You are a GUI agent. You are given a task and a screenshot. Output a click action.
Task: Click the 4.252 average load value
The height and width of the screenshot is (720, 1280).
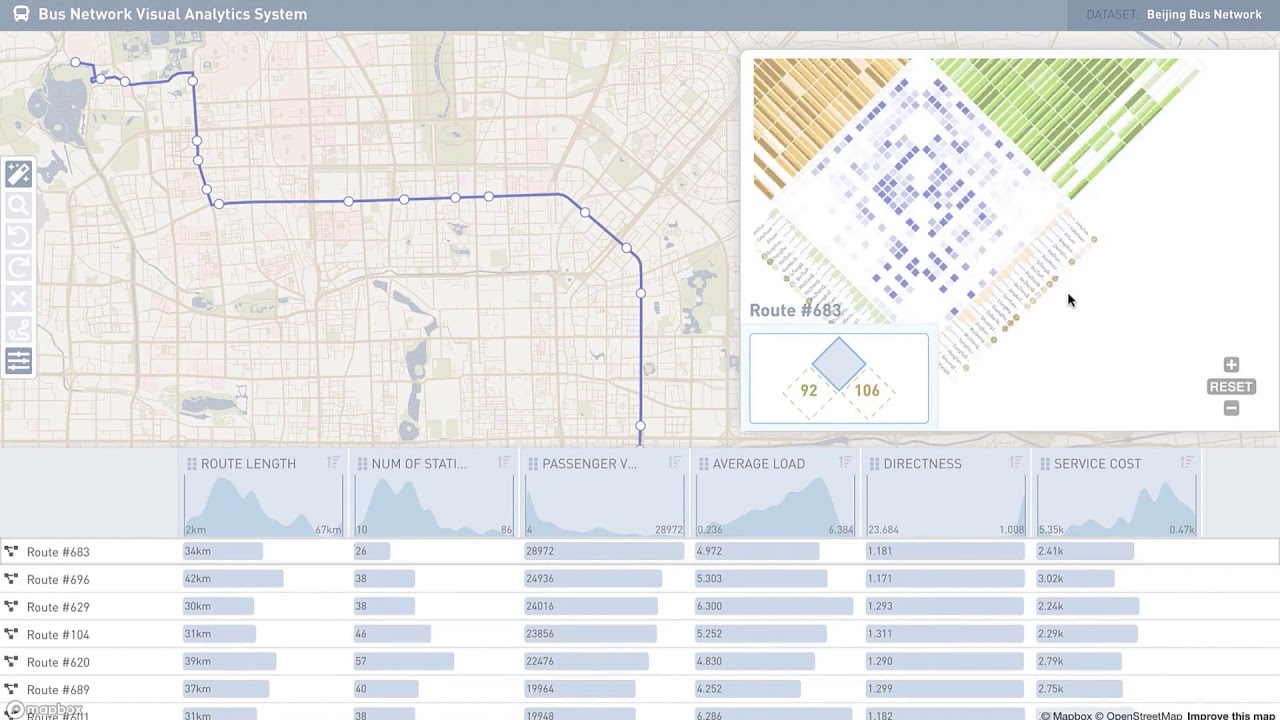709,688
